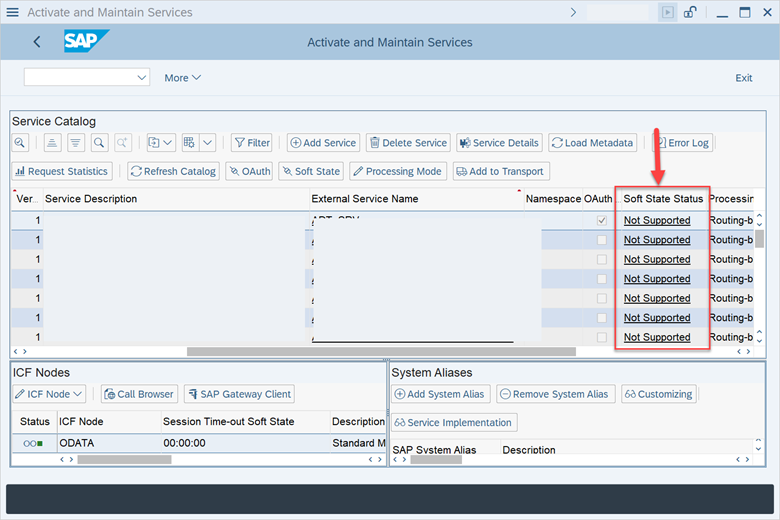This screenshot has width=780, height=520.
Task: Click the OAuth toolbar button
Action: pyautogui.click(x=249, y=171)
